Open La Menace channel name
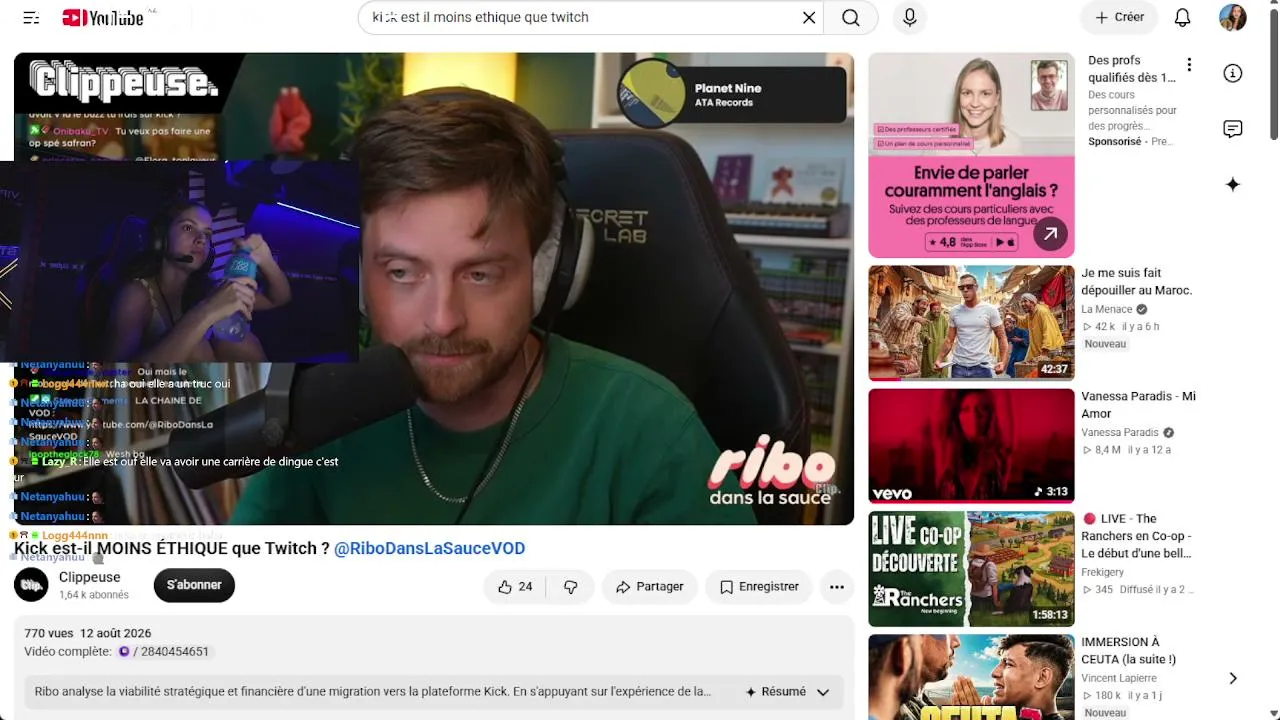This screenshot has height=720, width=1280. (1107, 309)
